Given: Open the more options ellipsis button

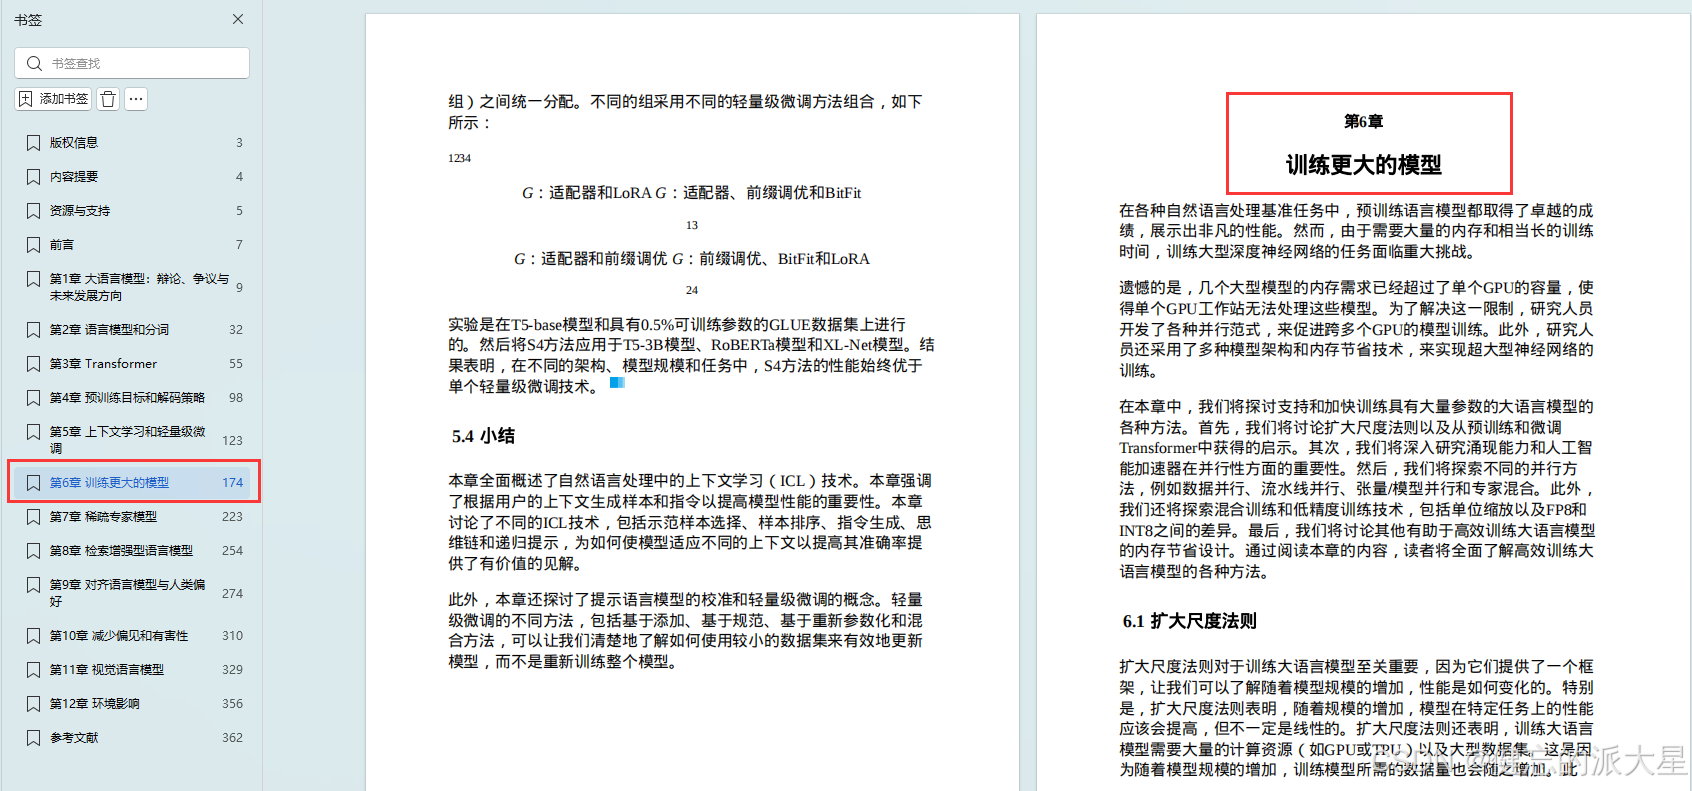Looking at the screenshot, I should point(136,99).
